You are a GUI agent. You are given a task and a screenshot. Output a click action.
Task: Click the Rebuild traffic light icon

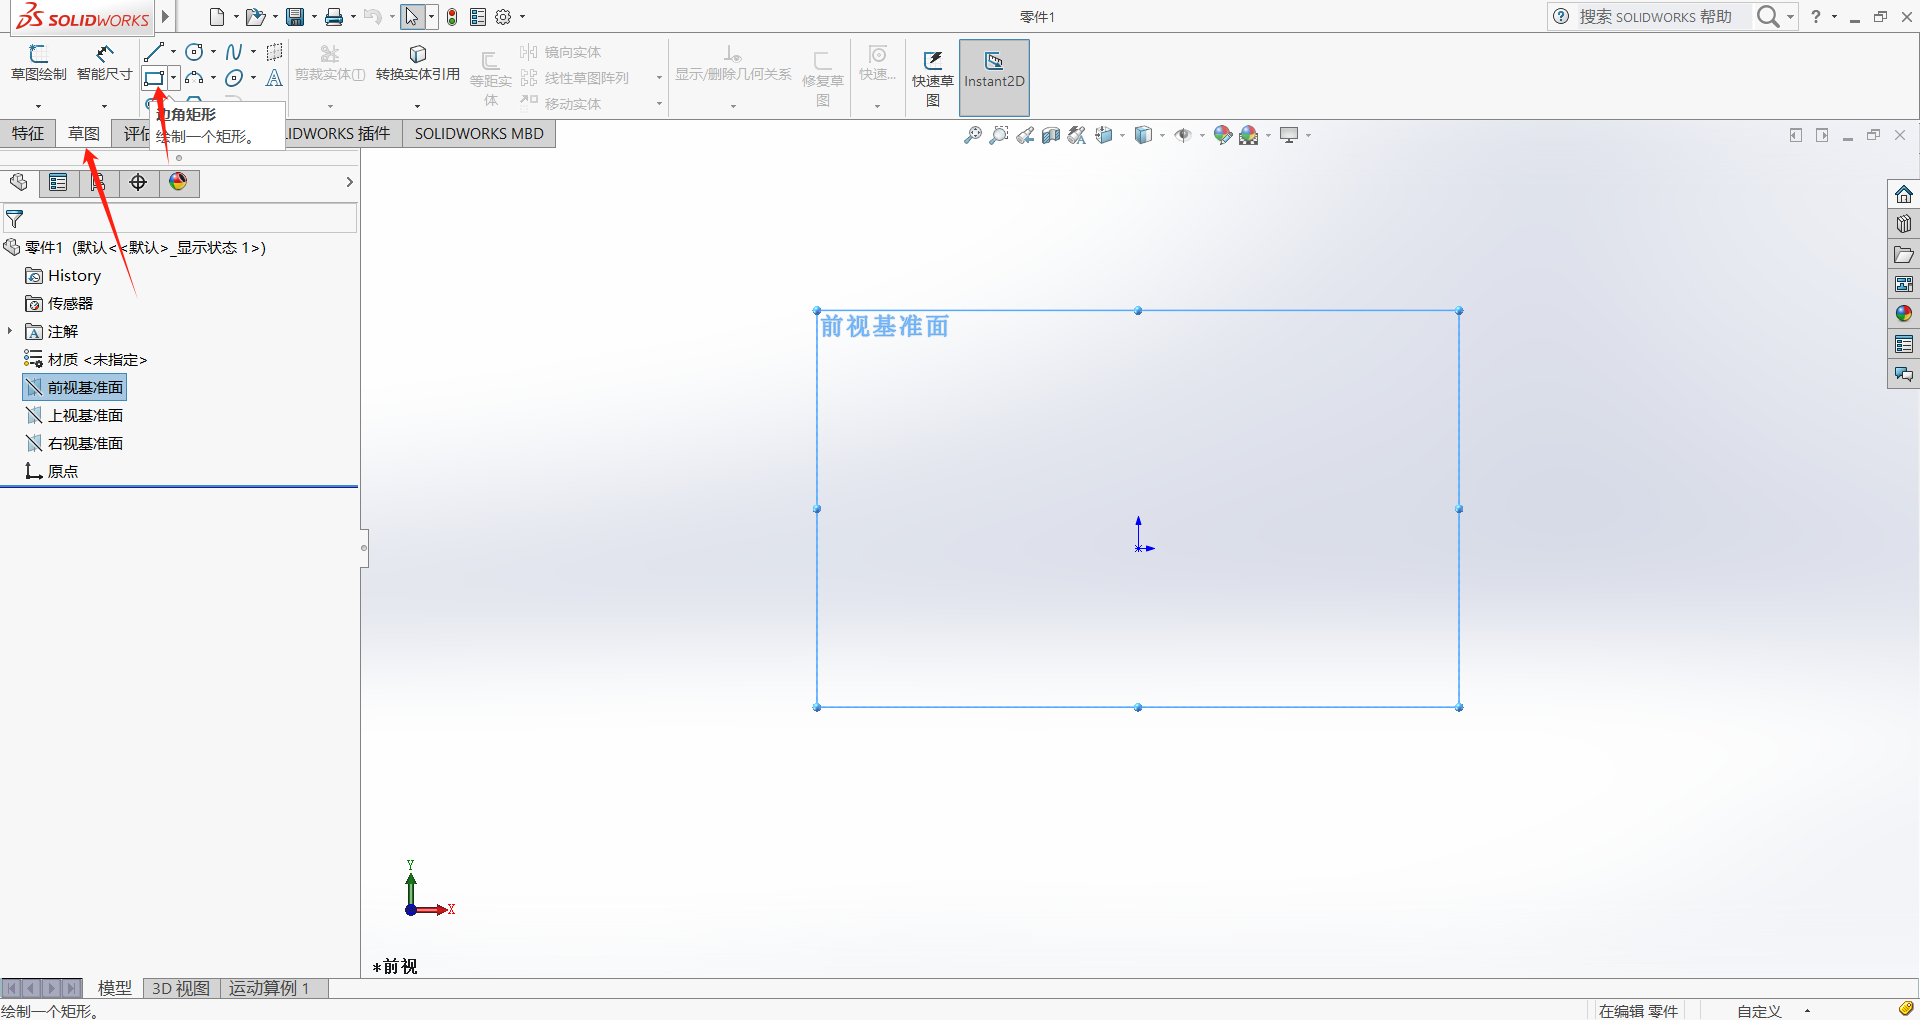[452, 17]
